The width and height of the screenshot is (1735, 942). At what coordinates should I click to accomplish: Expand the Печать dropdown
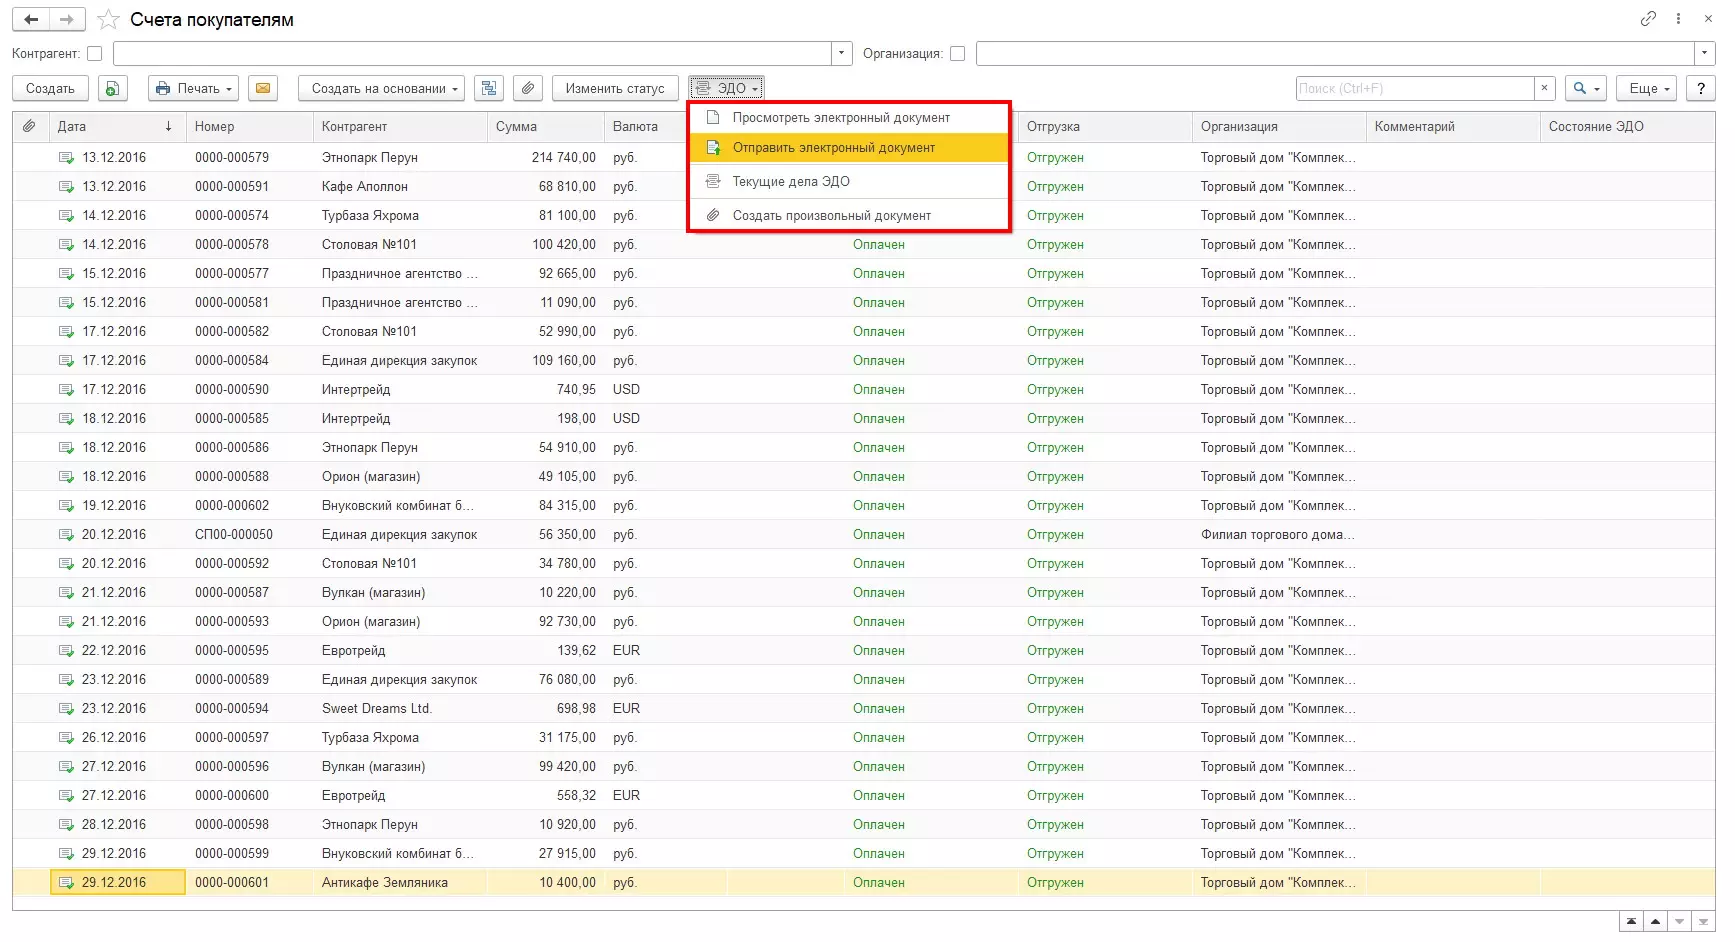[194, 88]
